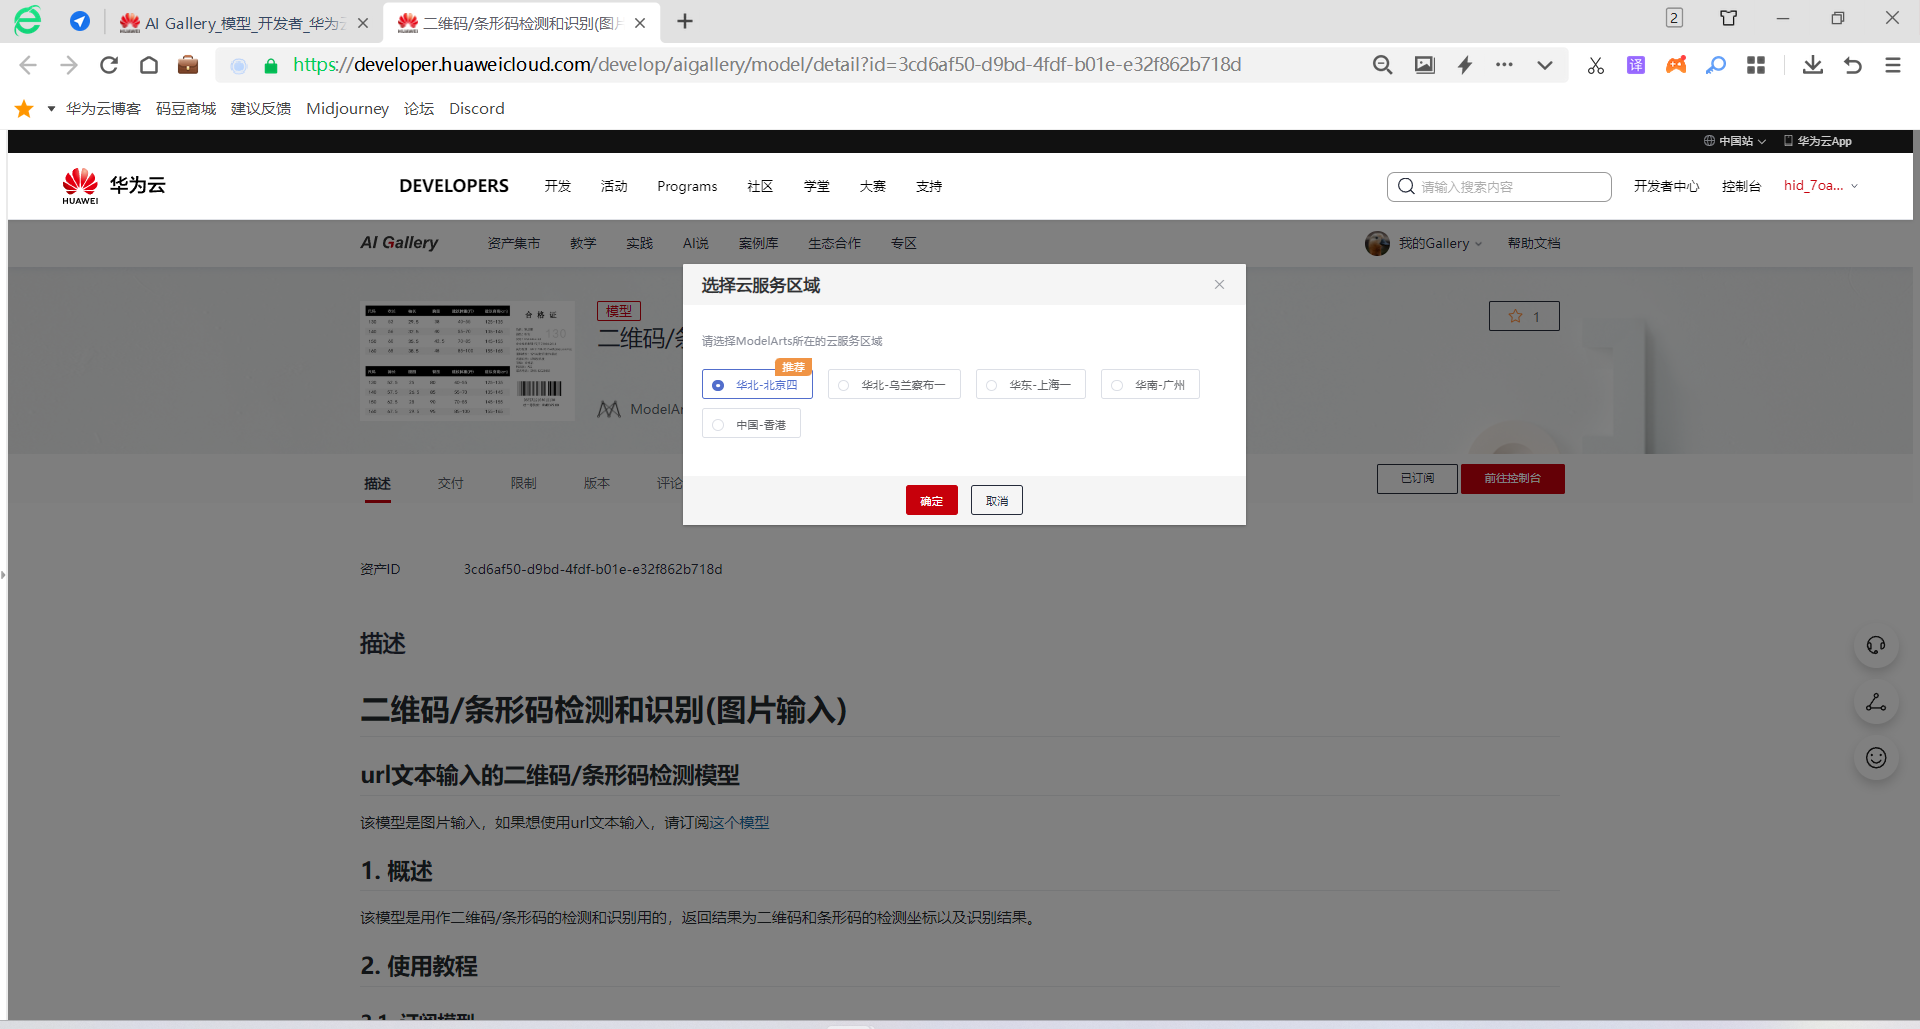Switch to the 版本 tab
The height and width of the screenshot is (1029, 1920).
597,483
